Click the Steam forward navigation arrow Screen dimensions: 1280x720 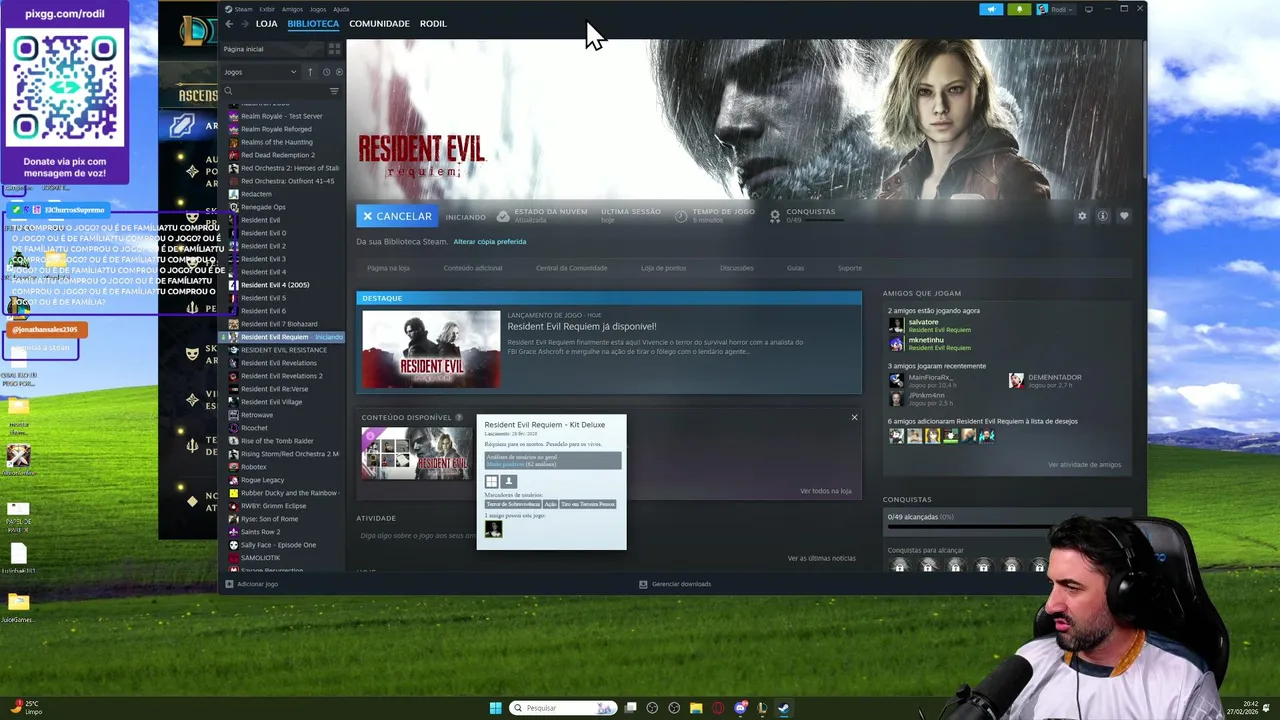244,23
